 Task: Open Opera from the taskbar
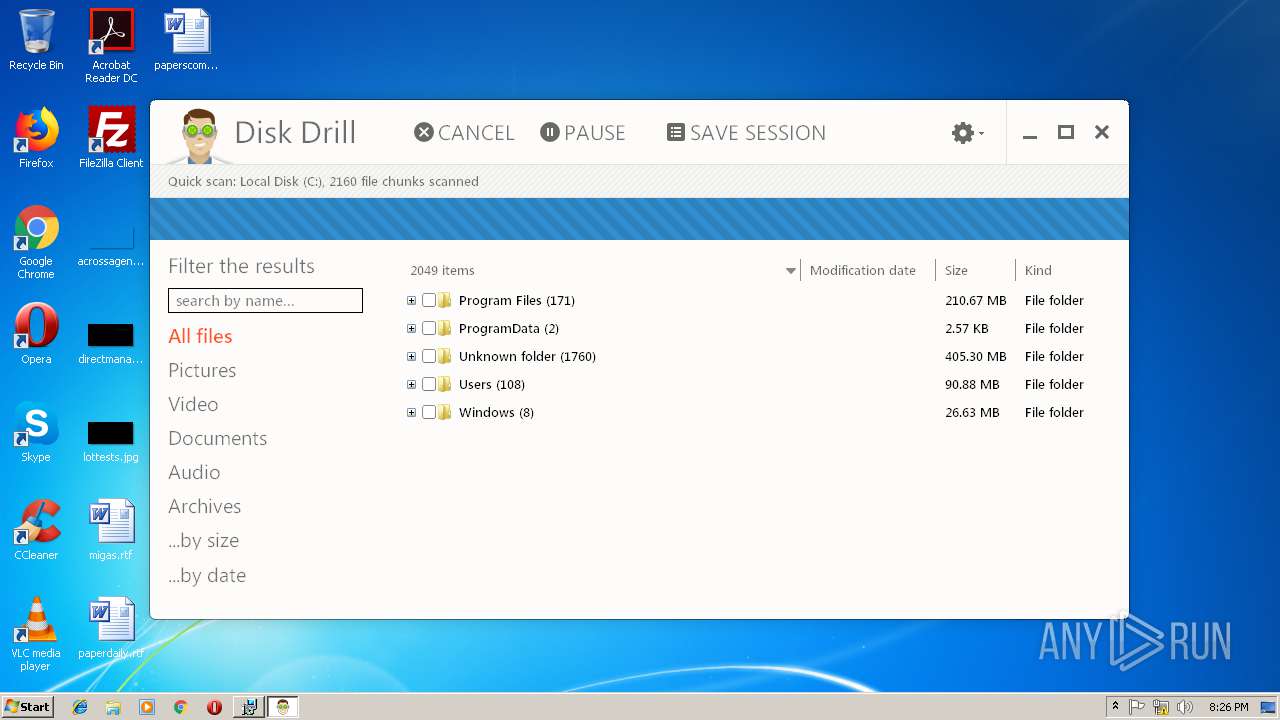click(x=214, y=707)
